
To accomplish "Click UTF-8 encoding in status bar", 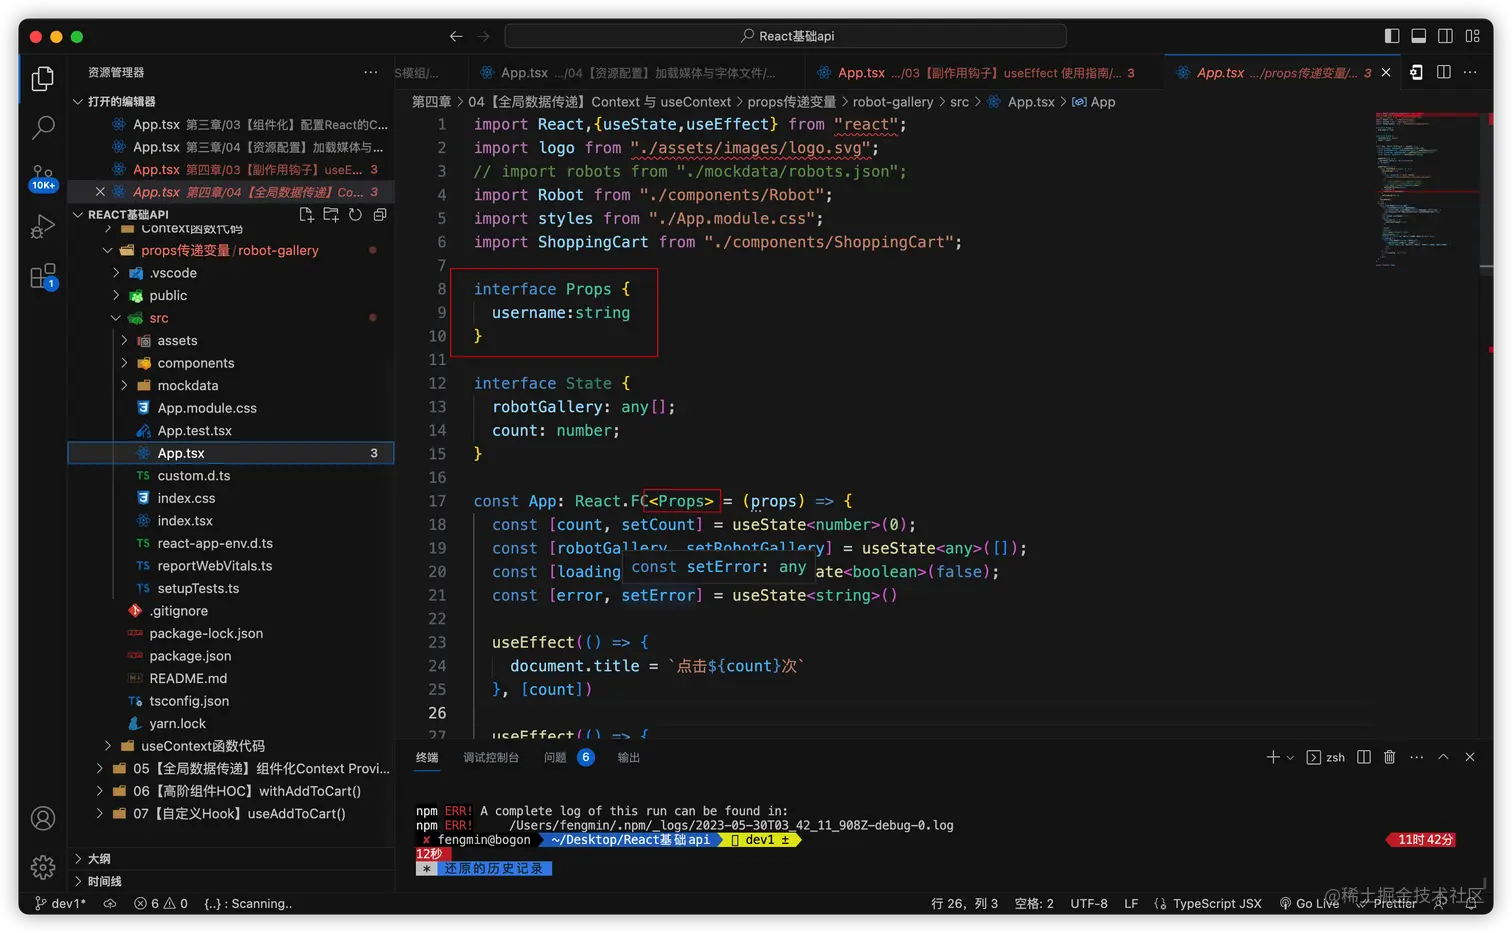I will pyautogui.click(x=1089, y=903).
